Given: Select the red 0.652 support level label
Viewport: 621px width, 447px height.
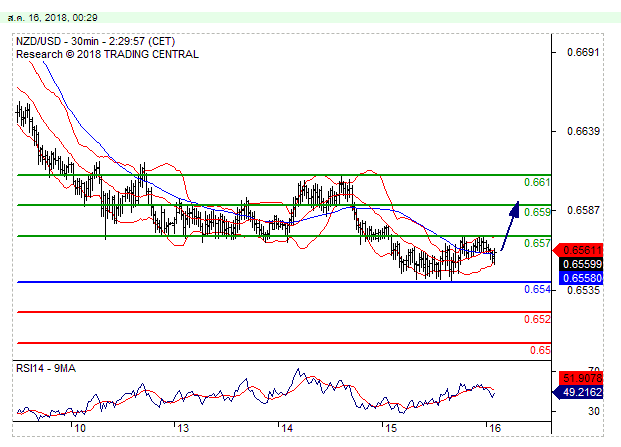Looking at the screenshot, I should 537,319.
